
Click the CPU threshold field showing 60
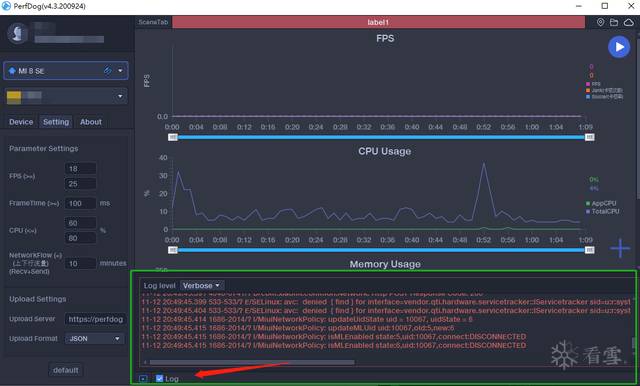81,223
